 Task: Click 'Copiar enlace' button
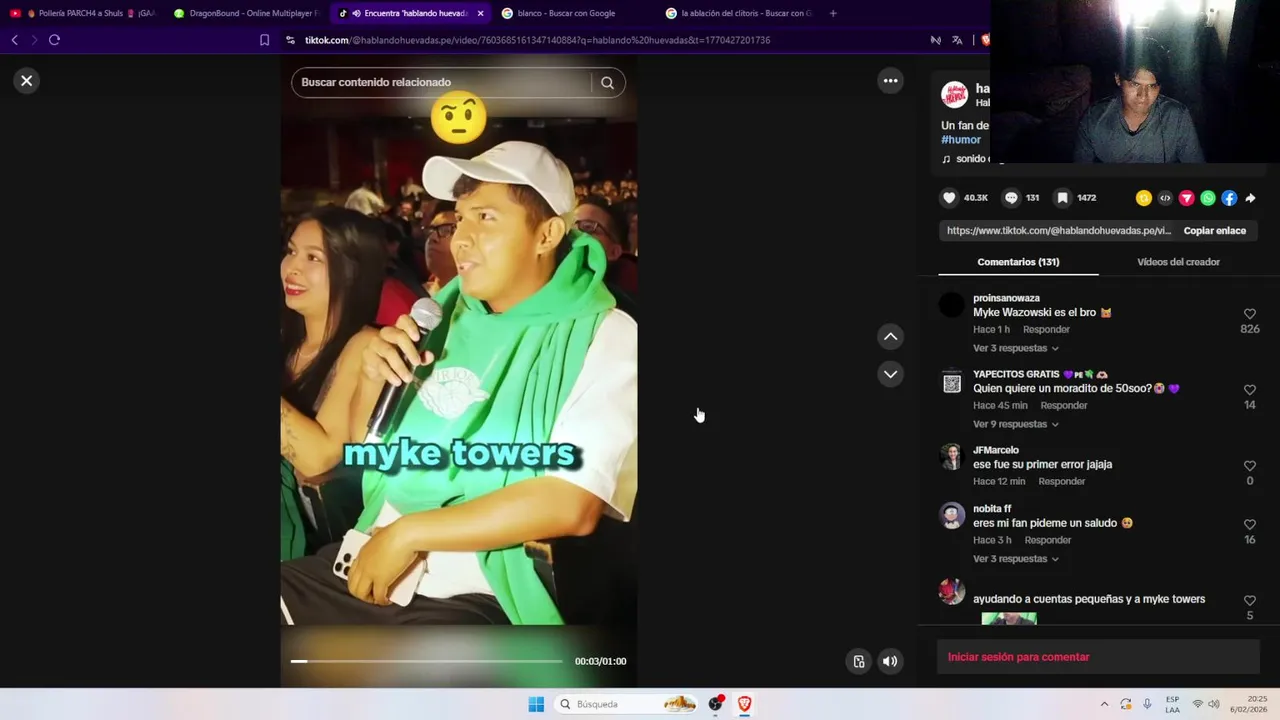click(1215, 231)
